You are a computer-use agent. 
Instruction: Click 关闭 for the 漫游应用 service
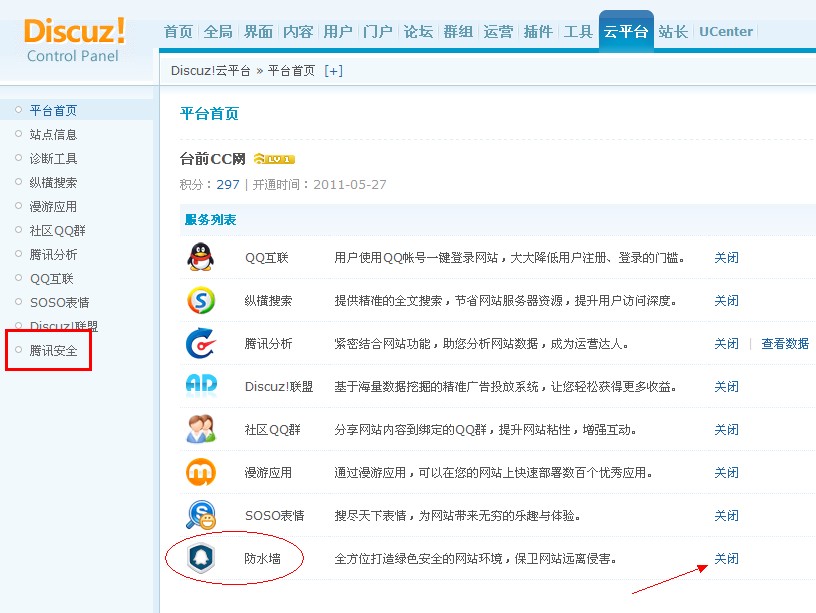[726, 472]
